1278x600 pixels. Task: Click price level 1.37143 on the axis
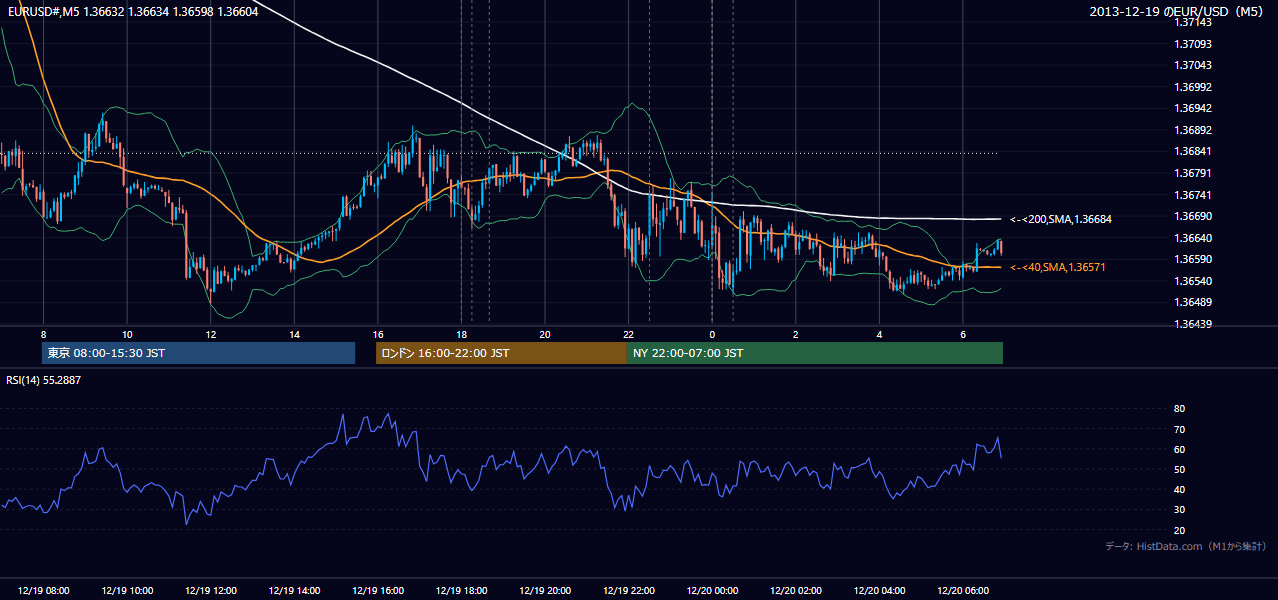tap(1192, 22)
